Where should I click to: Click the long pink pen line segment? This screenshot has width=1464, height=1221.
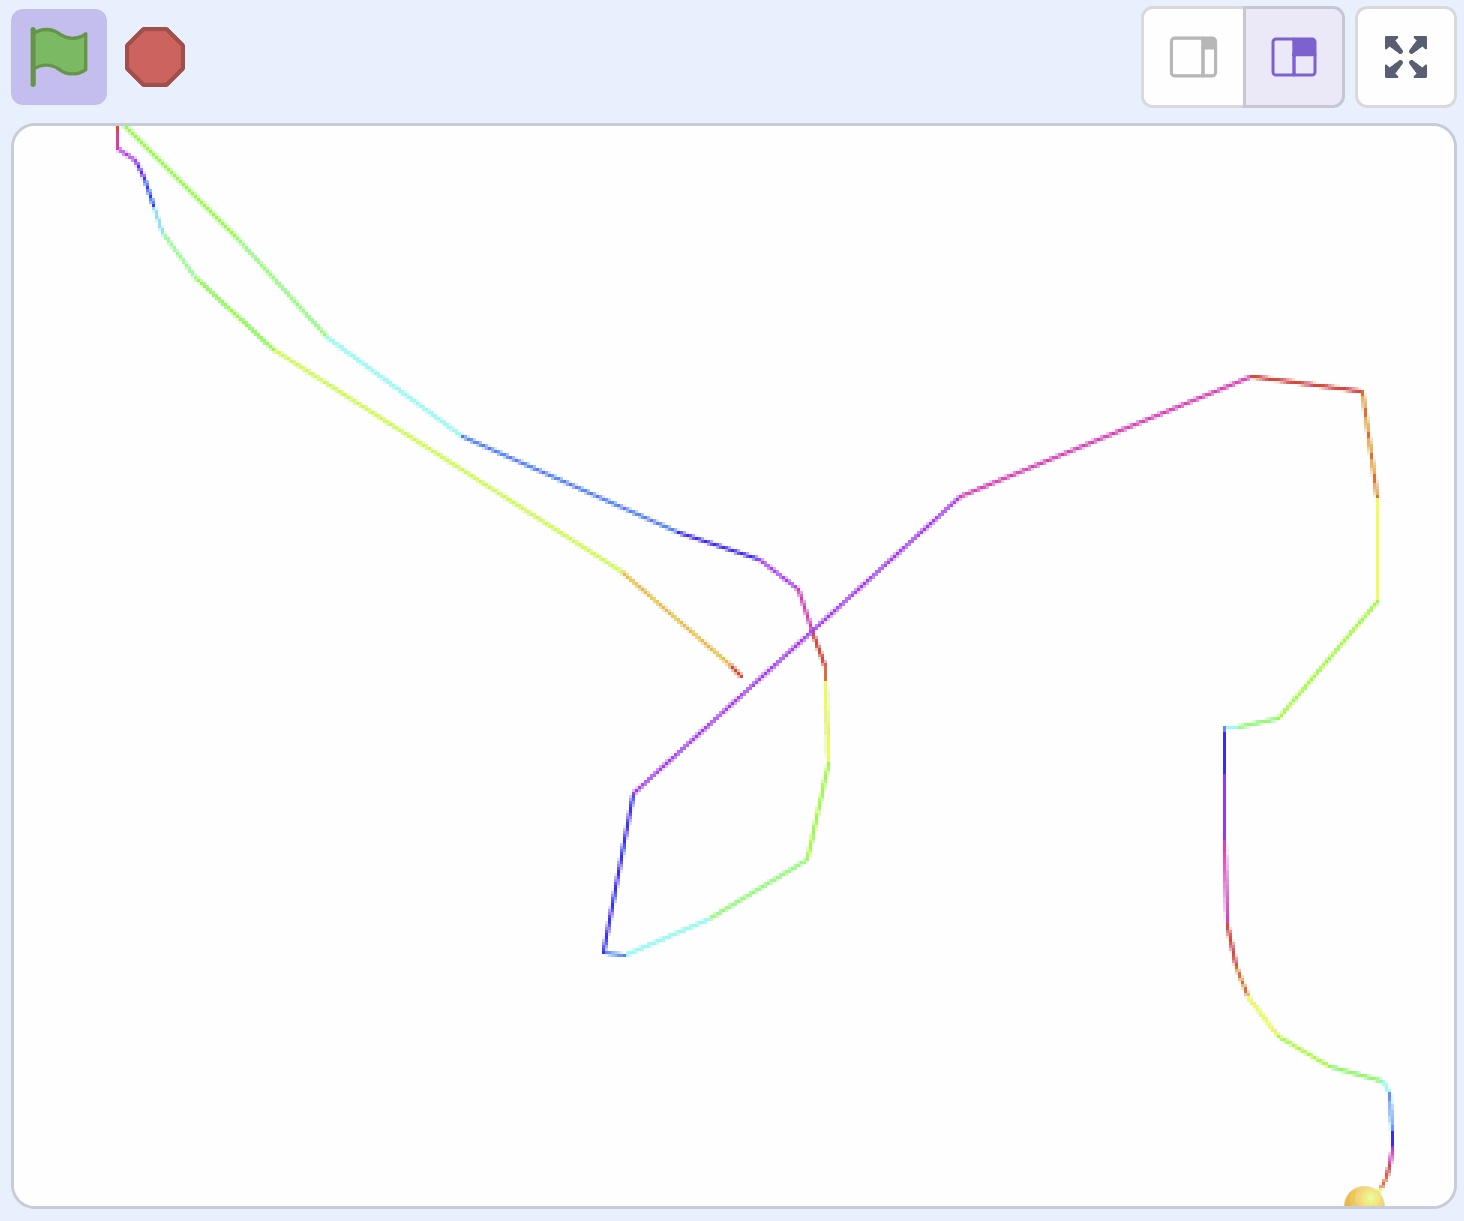[1105, 436]
